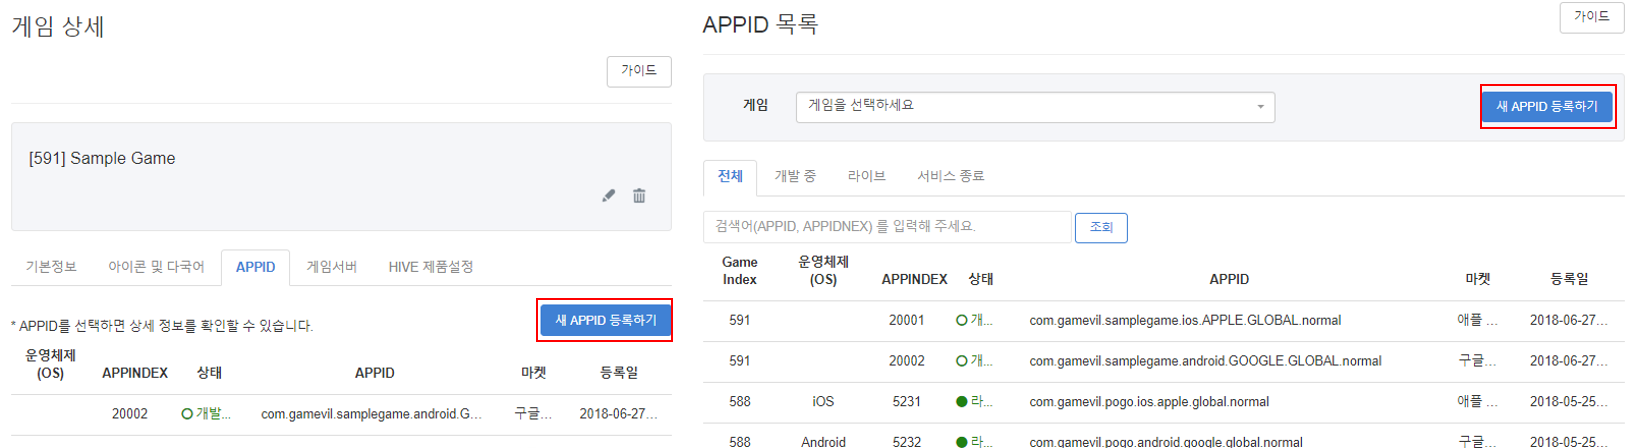1635x448 pixels.
Task: Click the 조회 search button
Action: 1101,227
